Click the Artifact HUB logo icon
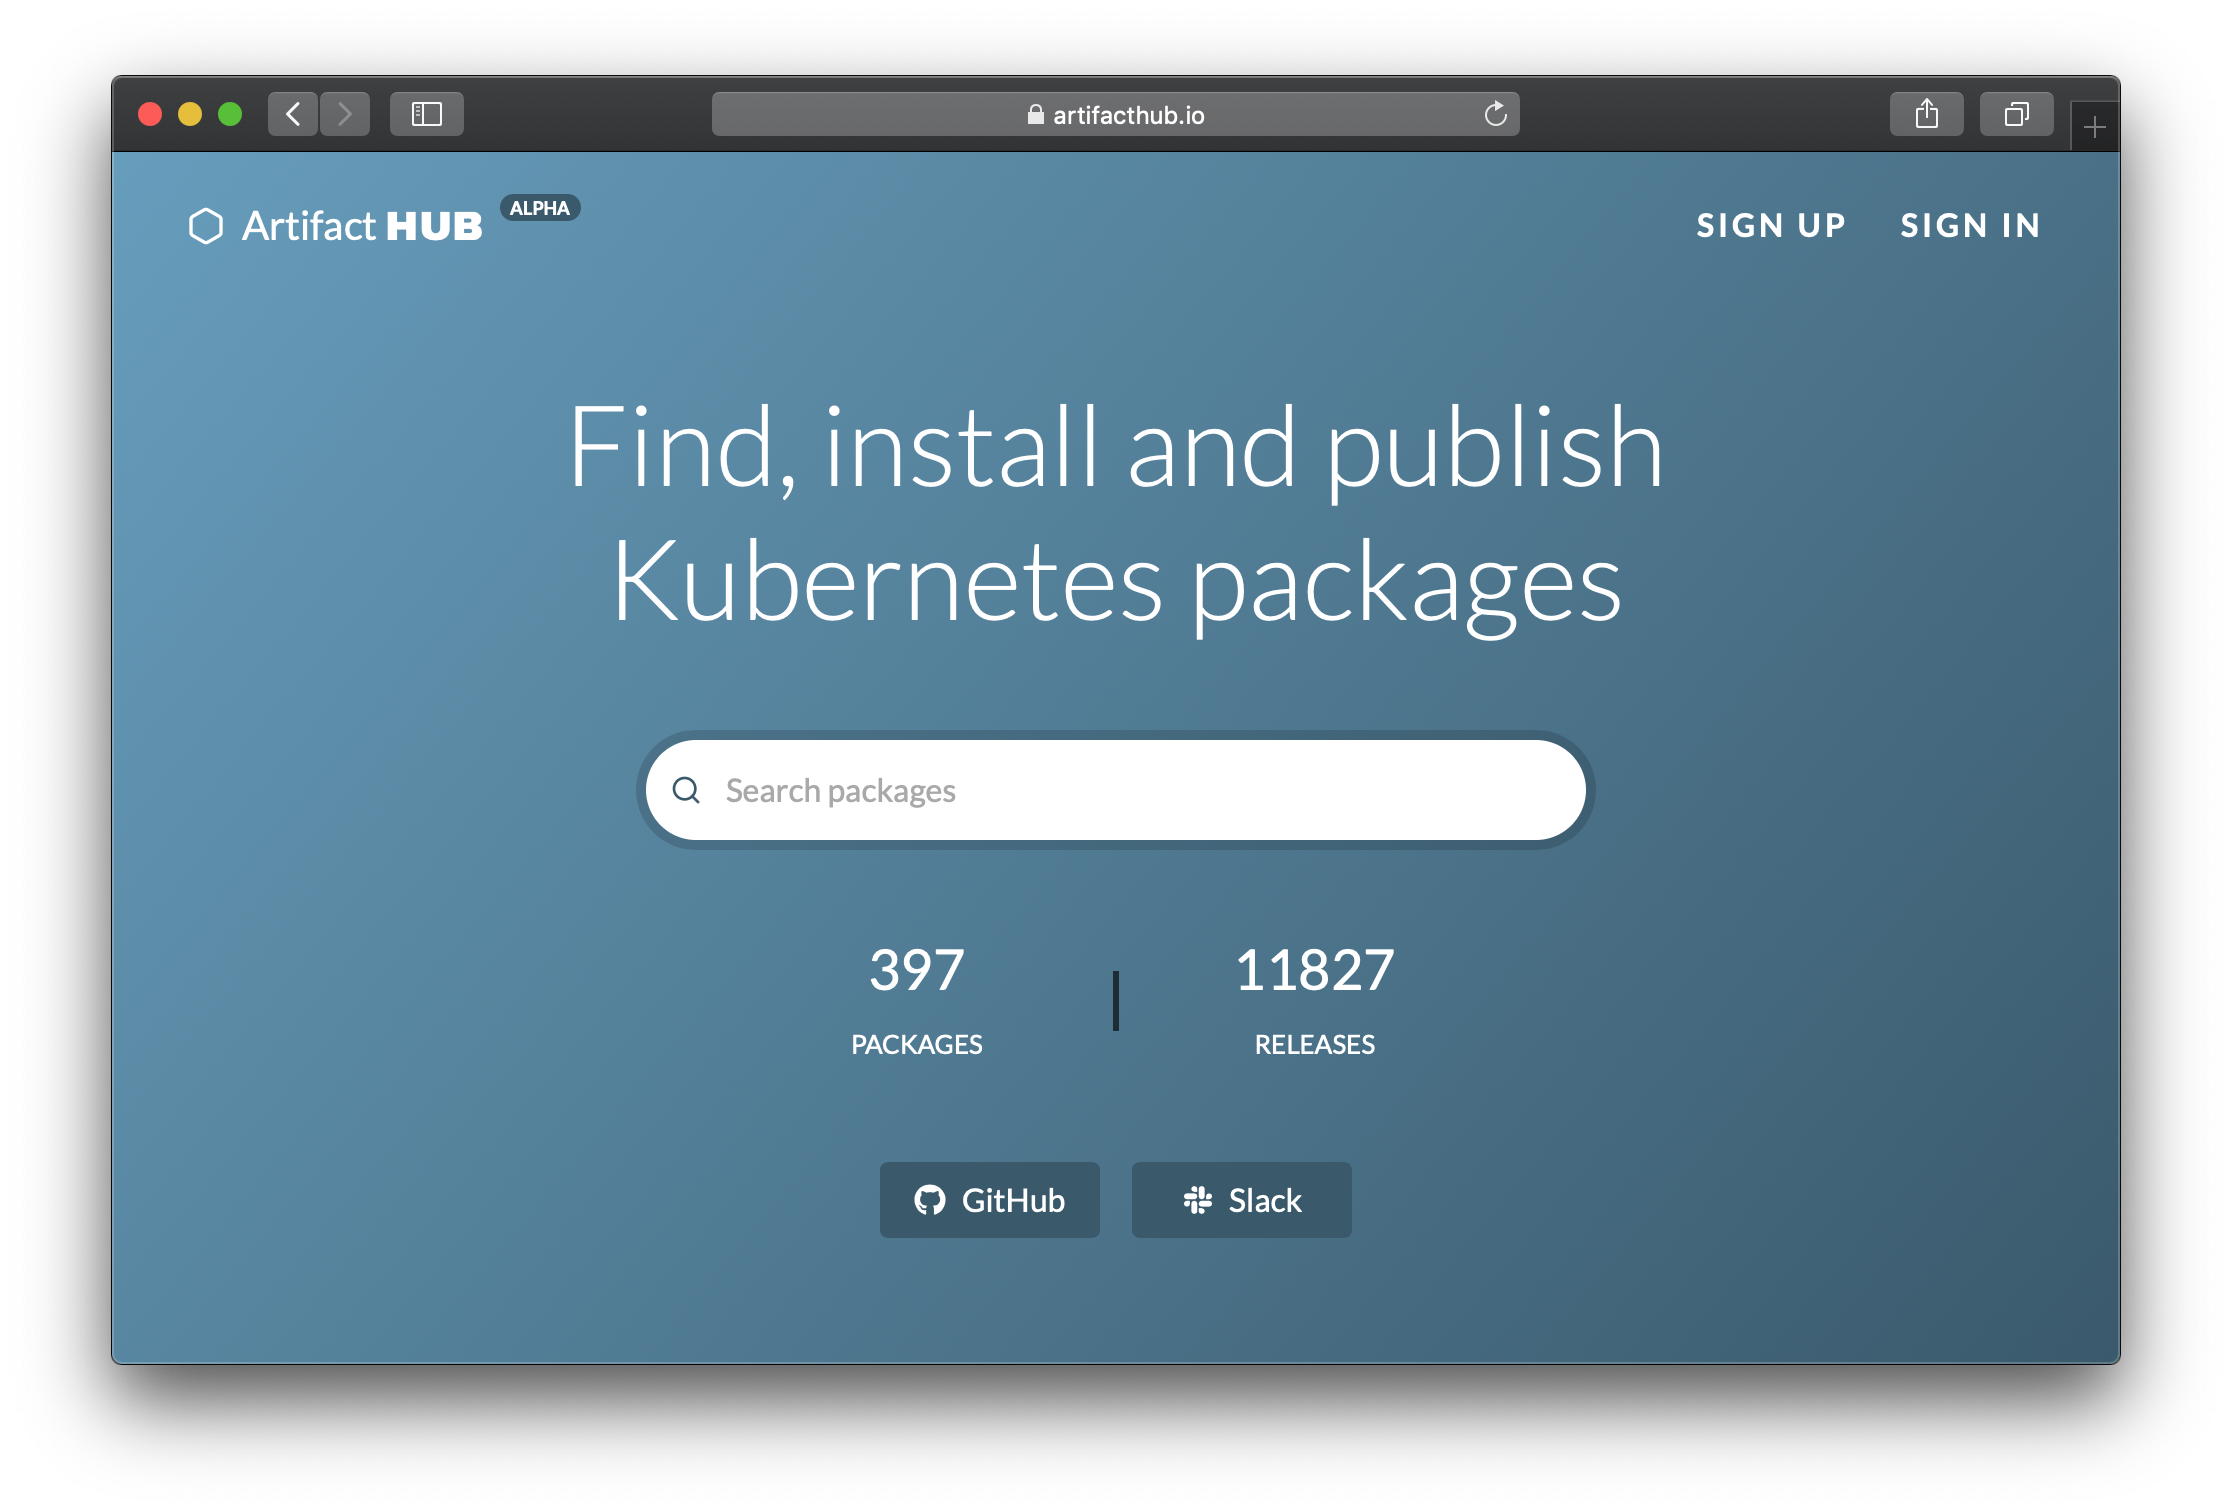This screenshot has height=1512, width=2232. coord(202,224)
